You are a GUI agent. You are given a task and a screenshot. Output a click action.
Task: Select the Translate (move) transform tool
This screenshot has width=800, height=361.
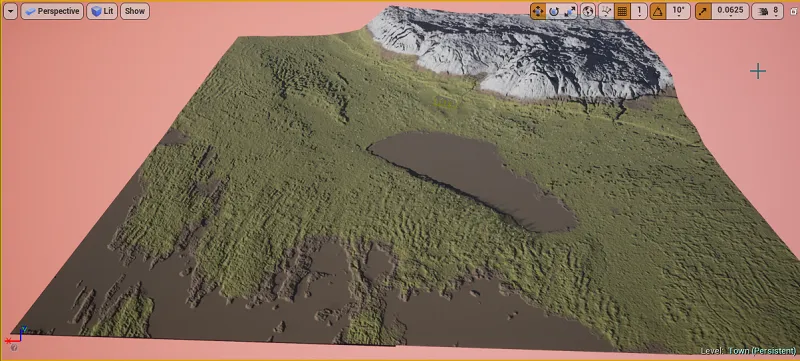pos(538,11)
